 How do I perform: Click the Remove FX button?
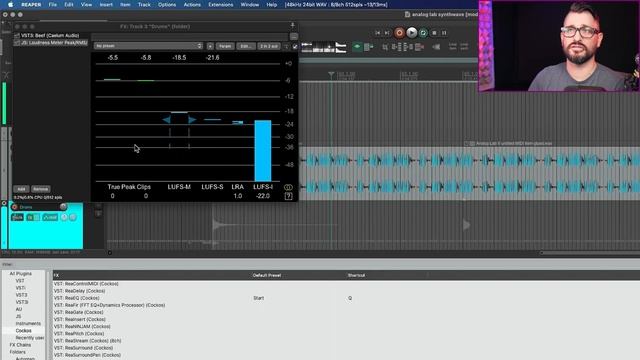click(40, 189)
